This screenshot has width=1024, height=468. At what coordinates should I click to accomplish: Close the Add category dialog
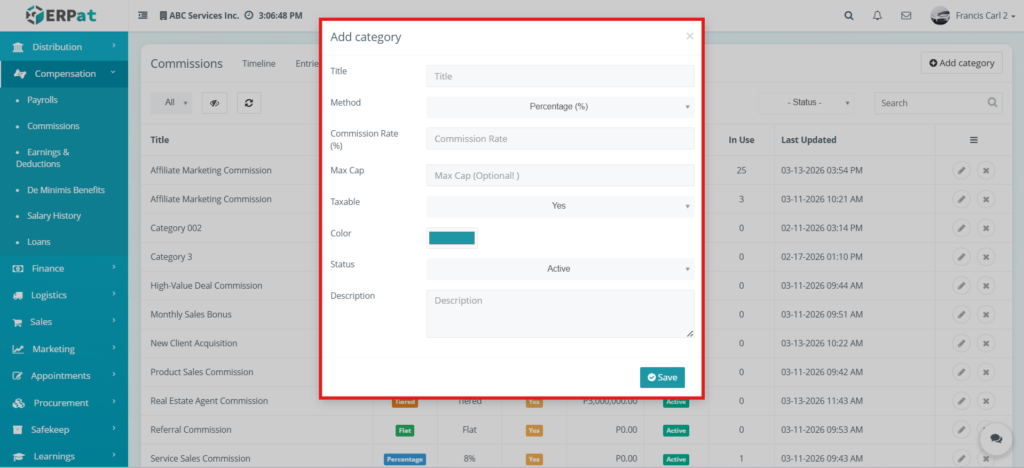point(690,37)
